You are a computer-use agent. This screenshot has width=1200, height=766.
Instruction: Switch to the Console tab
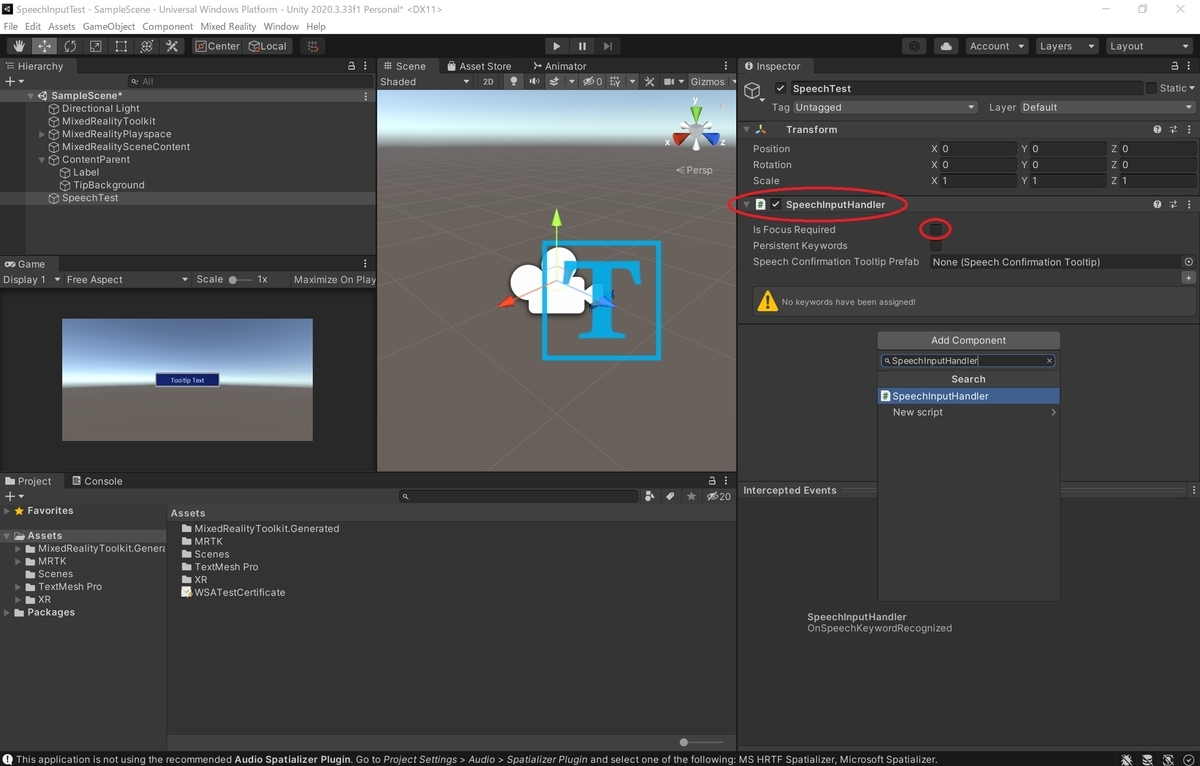97,481
